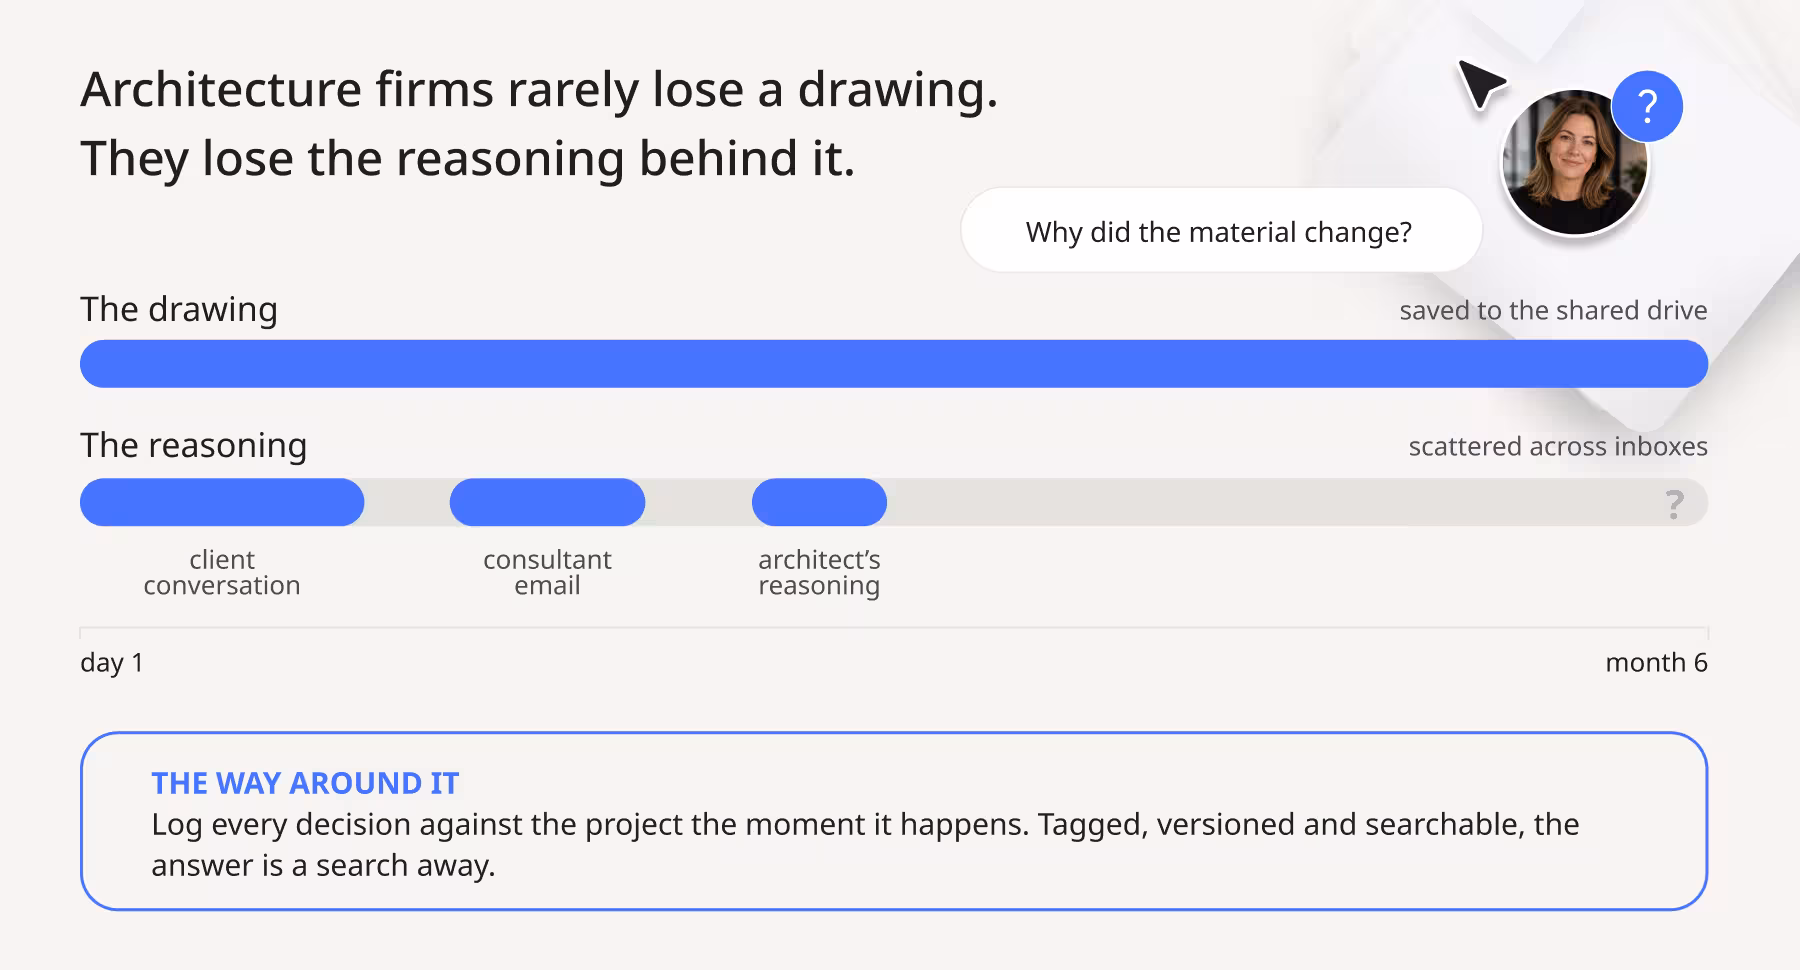Select the "Why did the material change?" bubble

tap(1221, 231)
